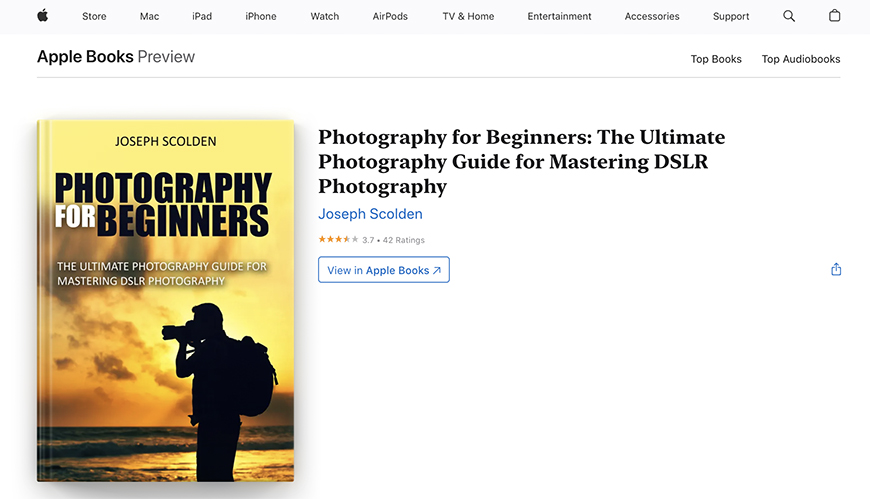Open the AirPods menu

(390, 17)
